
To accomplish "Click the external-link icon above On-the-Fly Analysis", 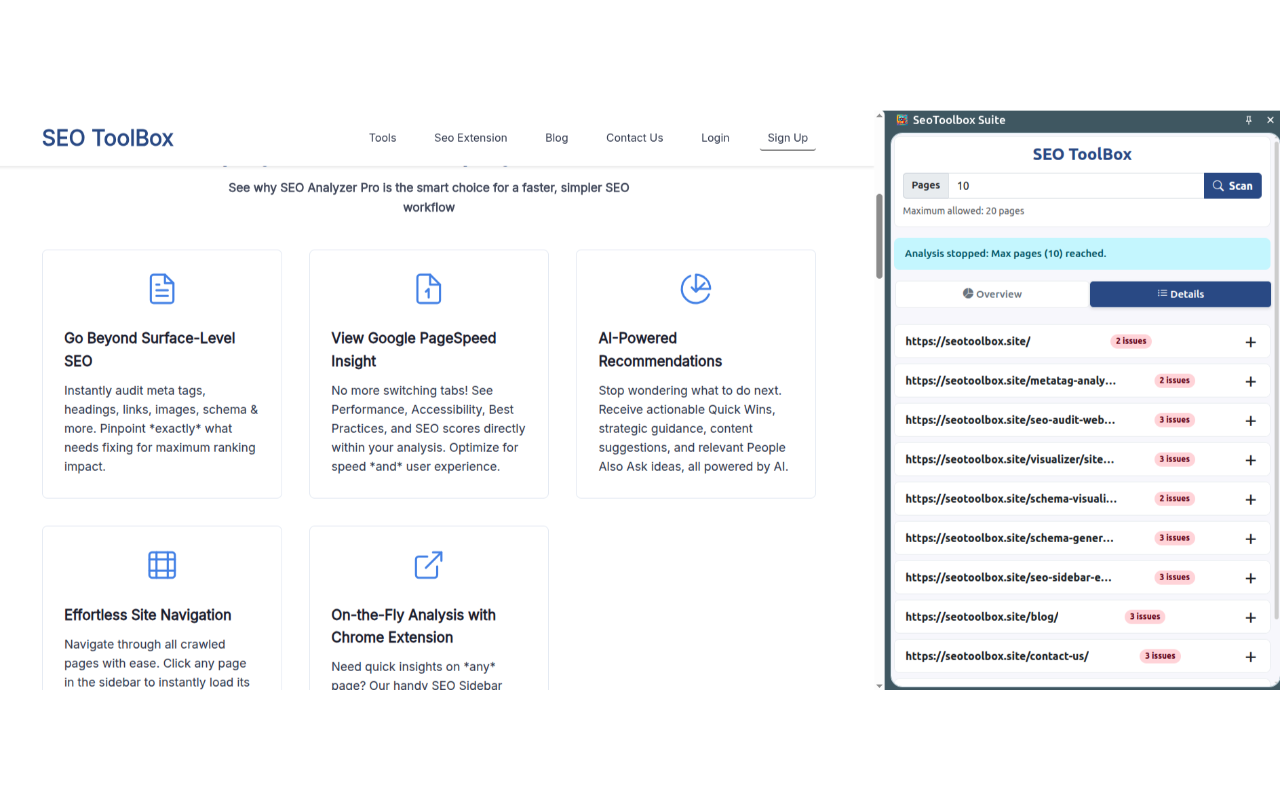I will [x=428, y=564].
